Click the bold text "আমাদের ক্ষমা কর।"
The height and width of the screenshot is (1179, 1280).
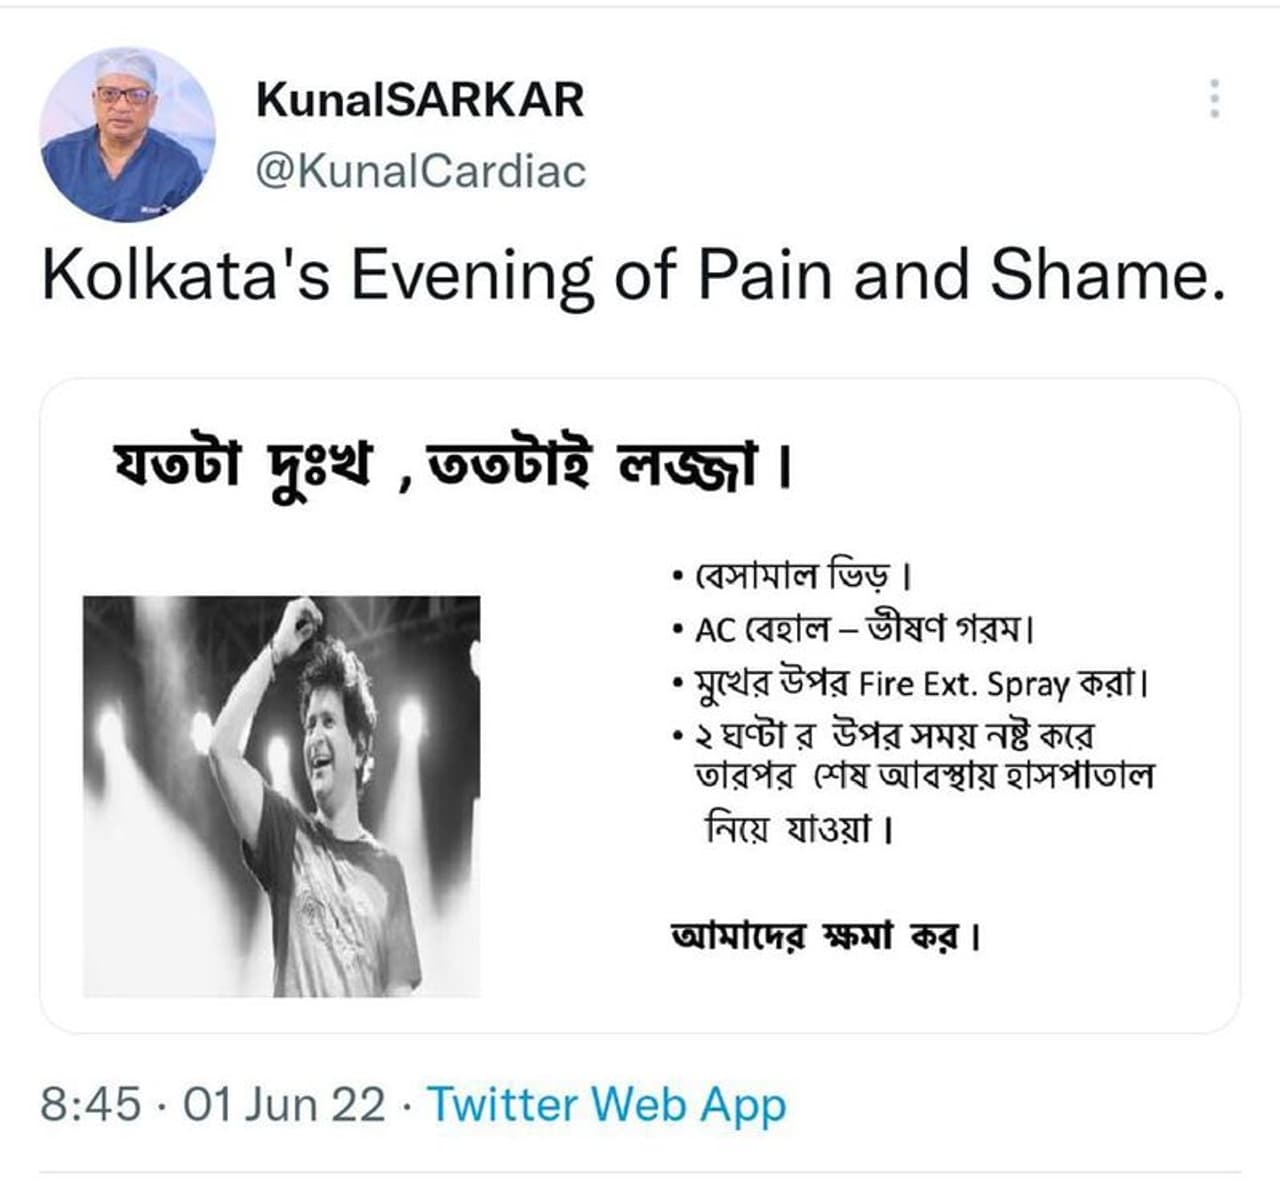tap(825, 936)
